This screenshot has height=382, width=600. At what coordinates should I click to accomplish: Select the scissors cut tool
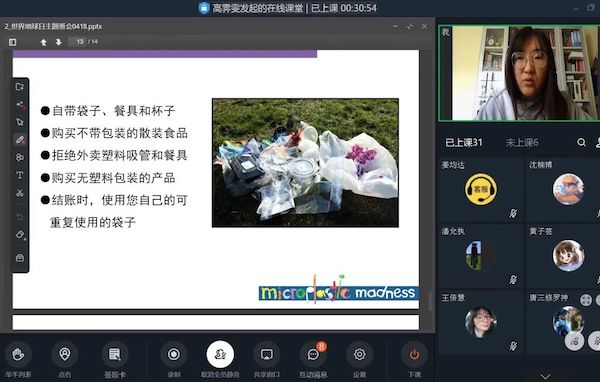20,193
